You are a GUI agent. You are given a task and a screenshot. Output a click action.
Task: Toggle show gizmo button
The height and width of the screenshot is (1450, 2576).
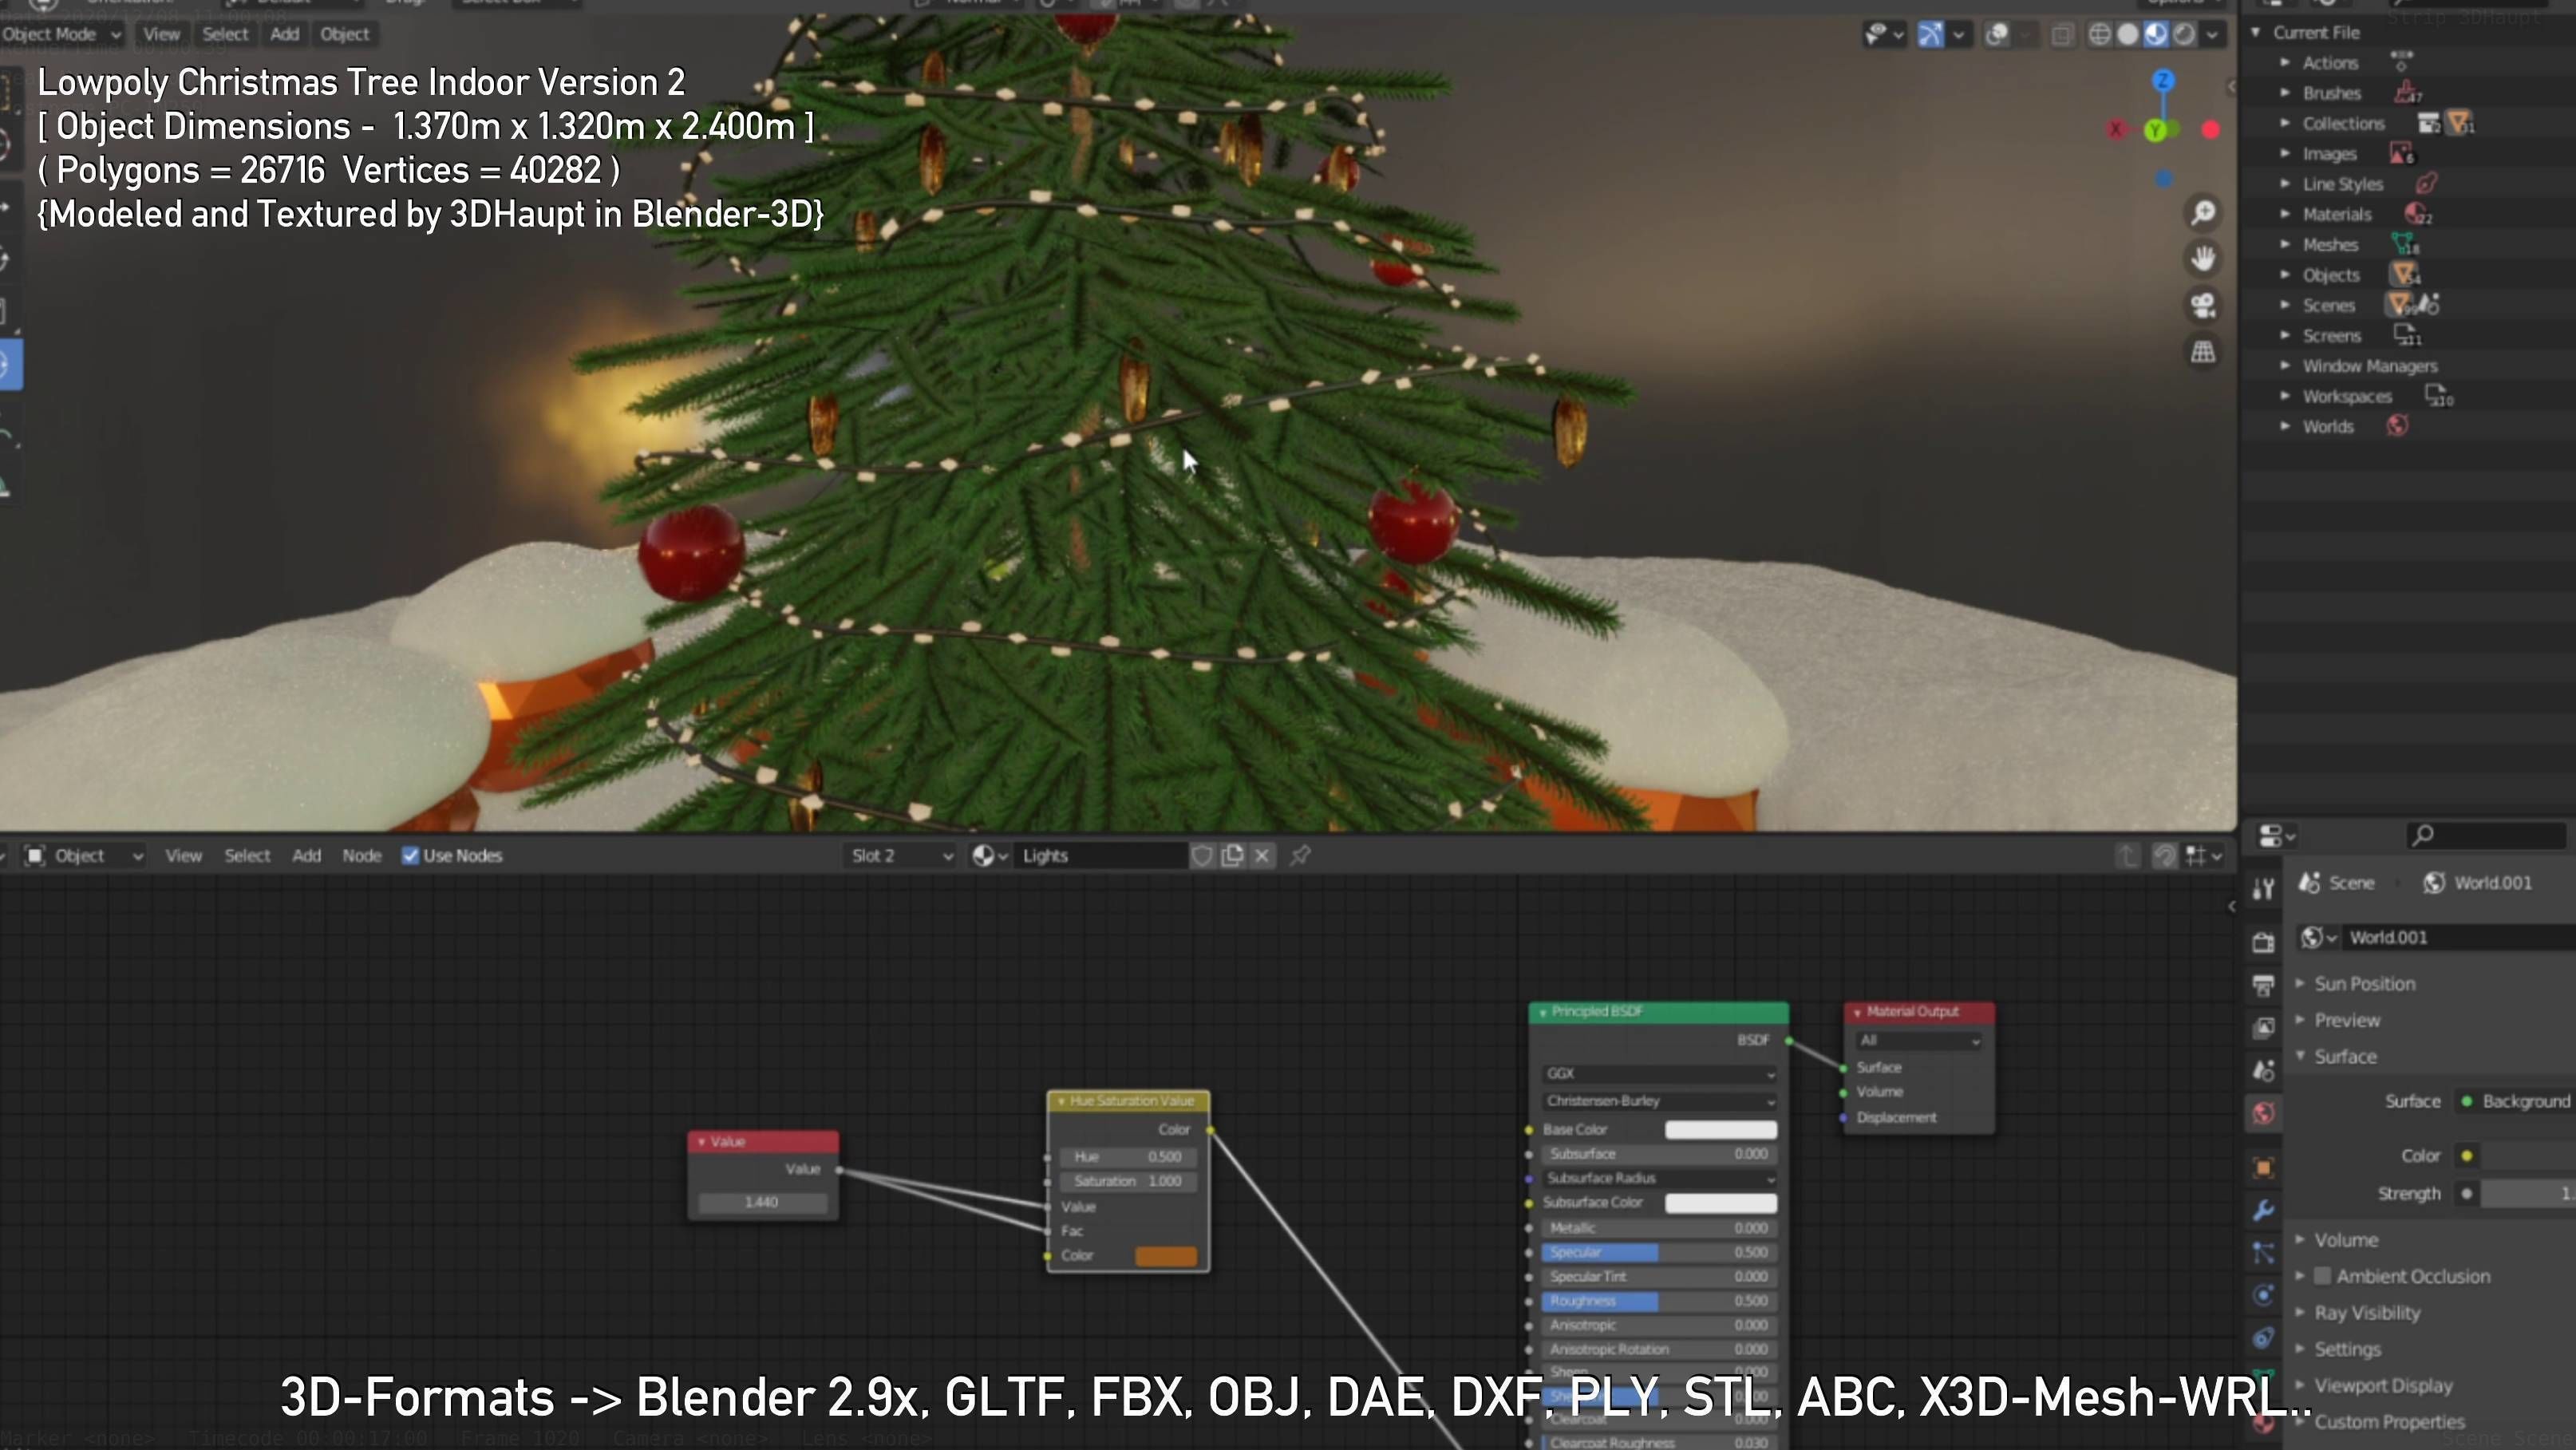point(1931,35)
